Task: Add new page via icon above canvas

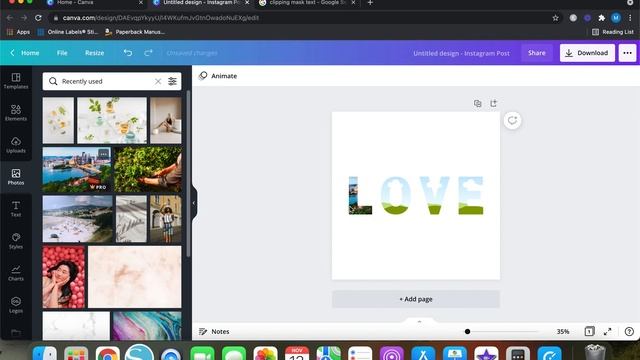Action: pyautogui.click(x=493, y=103)
